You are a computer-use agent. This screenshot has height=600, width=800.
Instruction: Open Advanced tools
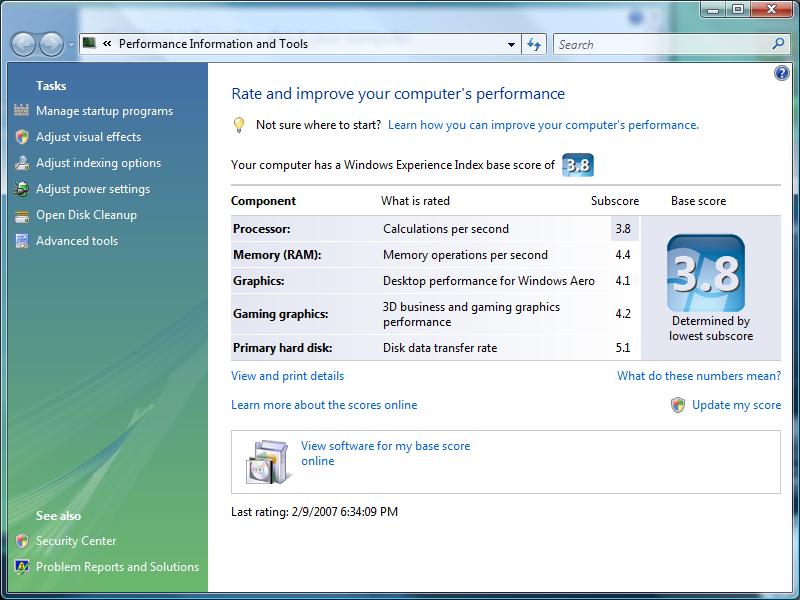coord(77,241)
